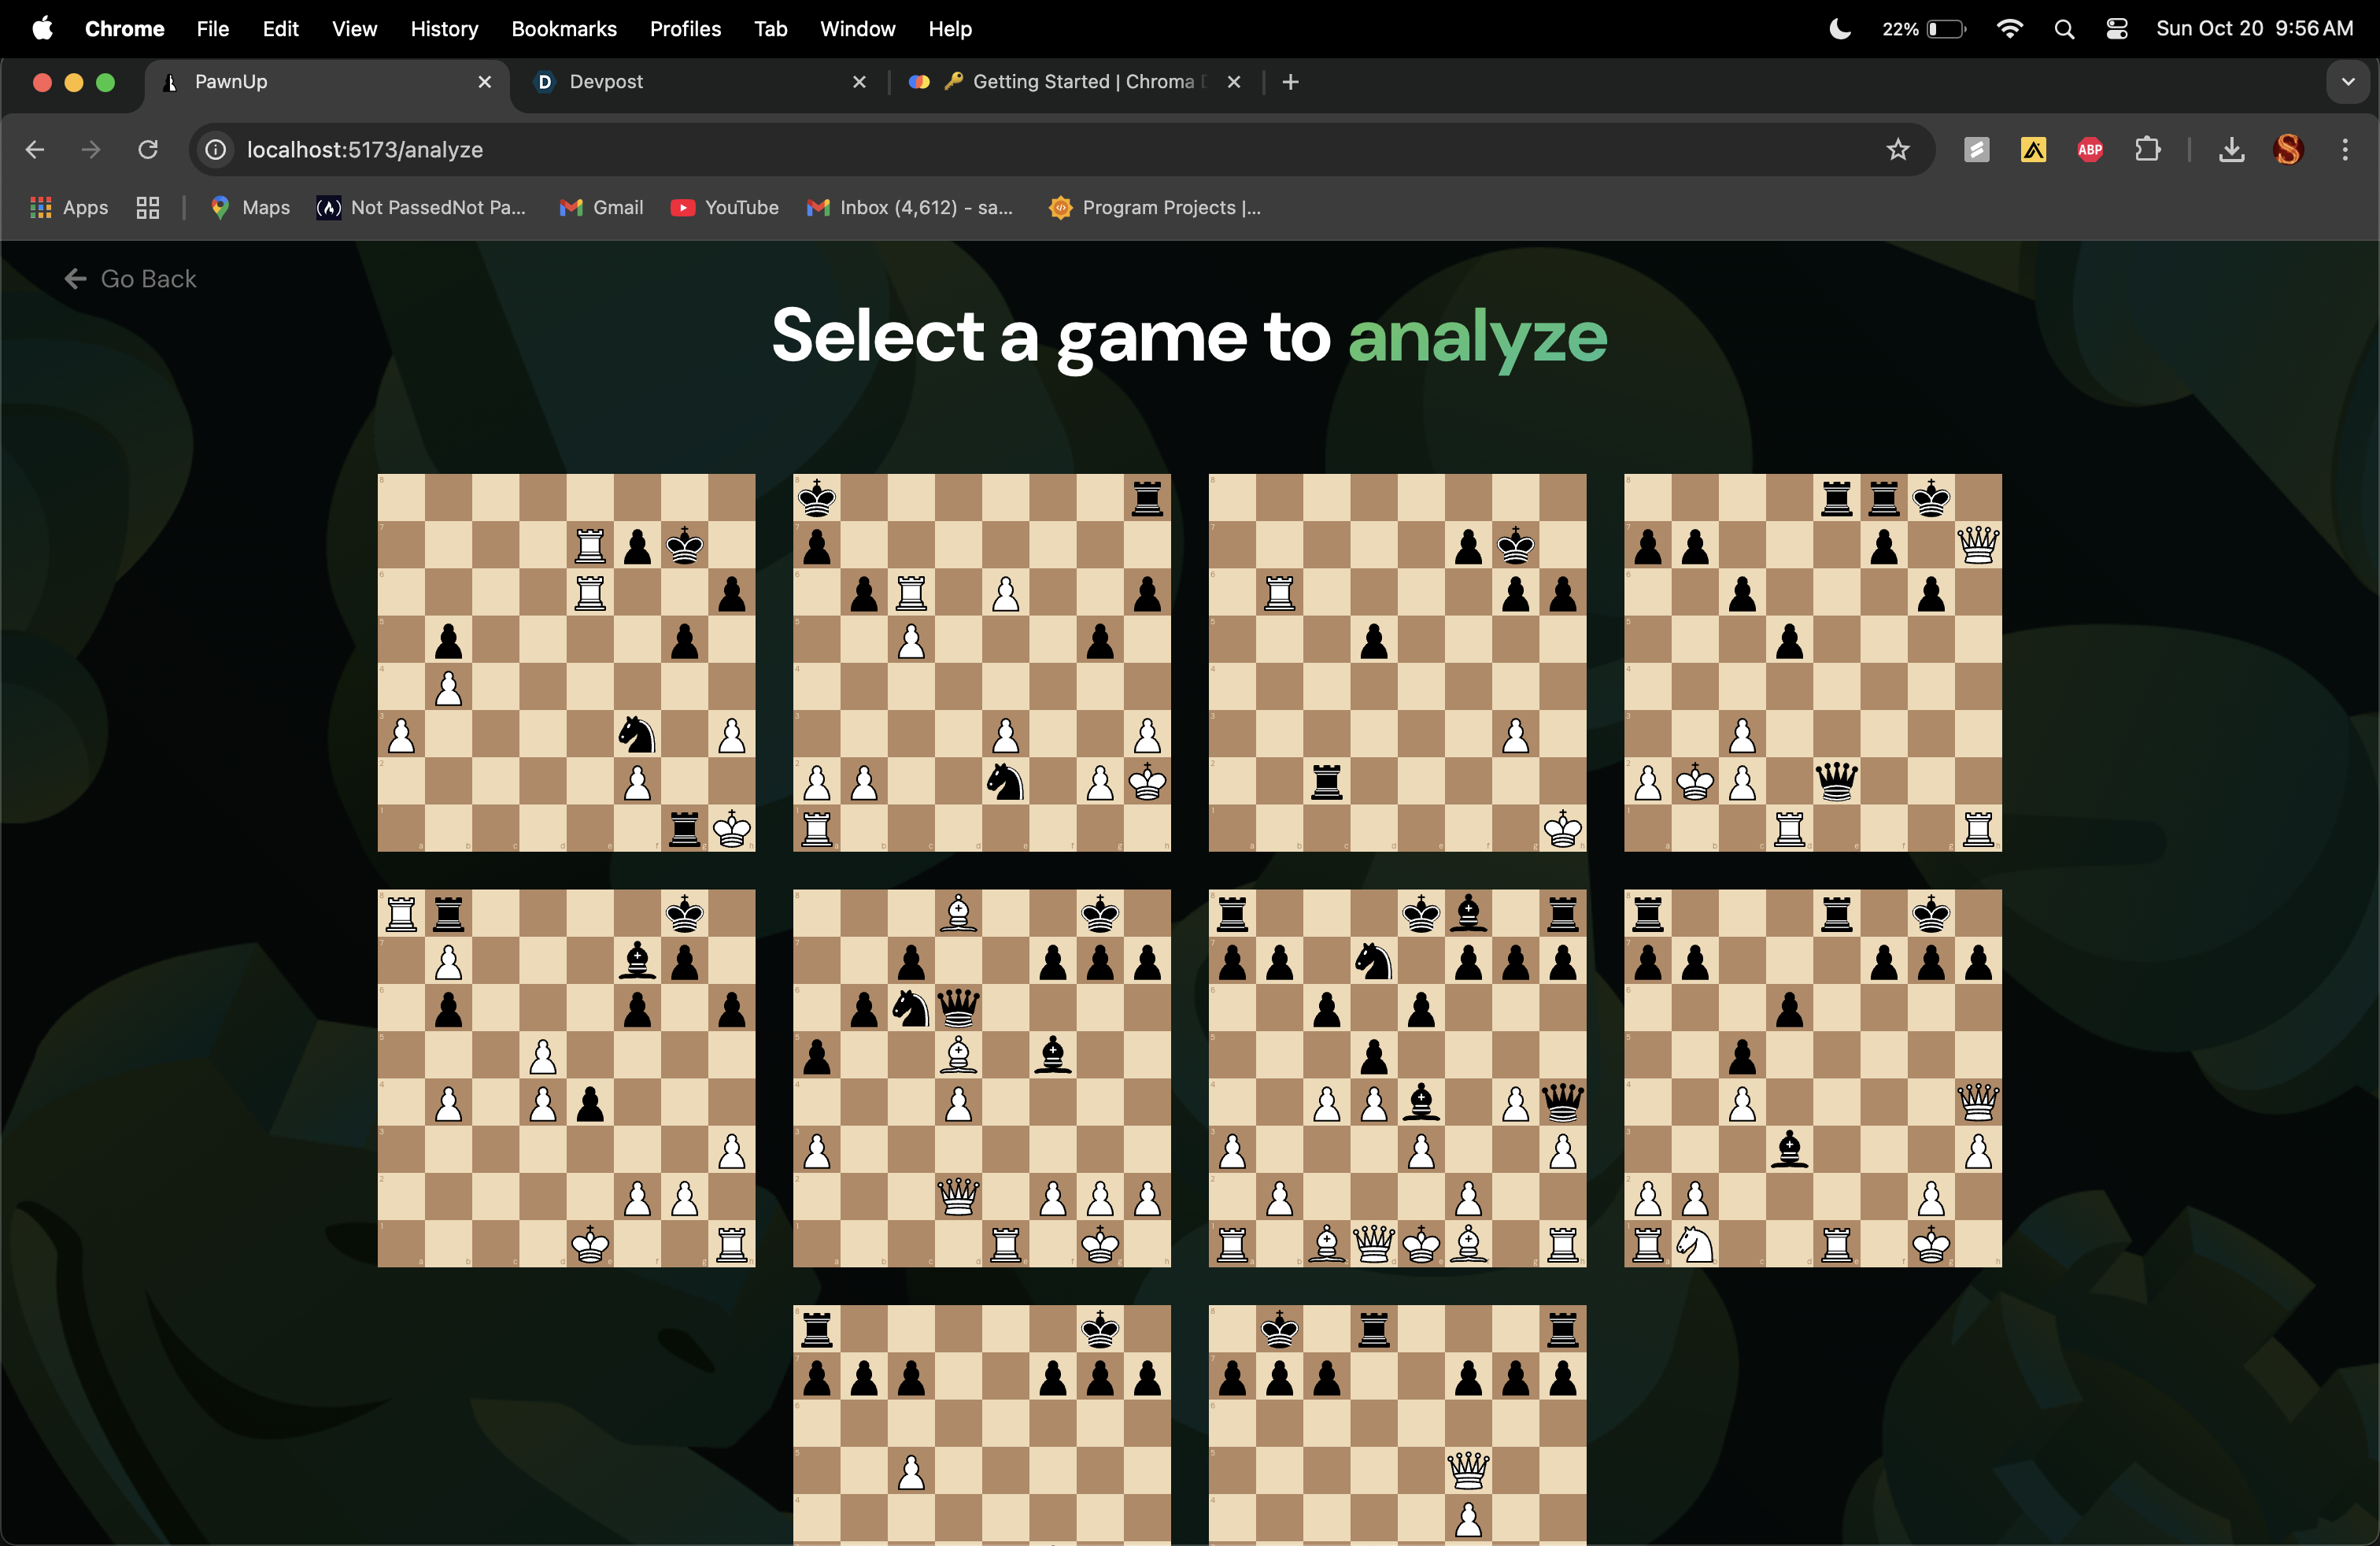Open Chrome downloads icon

click(x=2230, y=150)
